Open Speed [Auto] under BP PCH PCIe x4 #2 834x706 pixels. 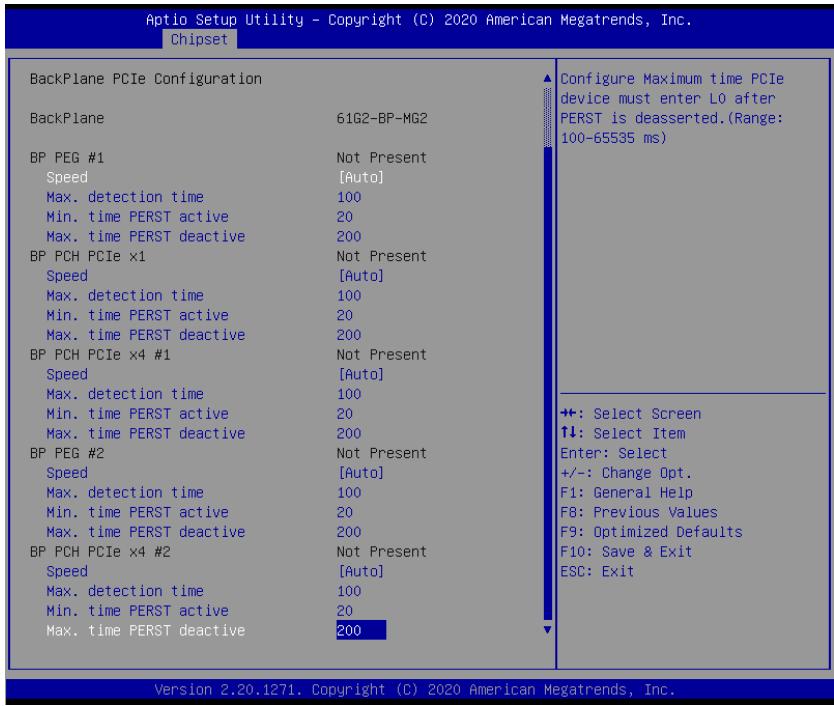click(x=215, y=571)
